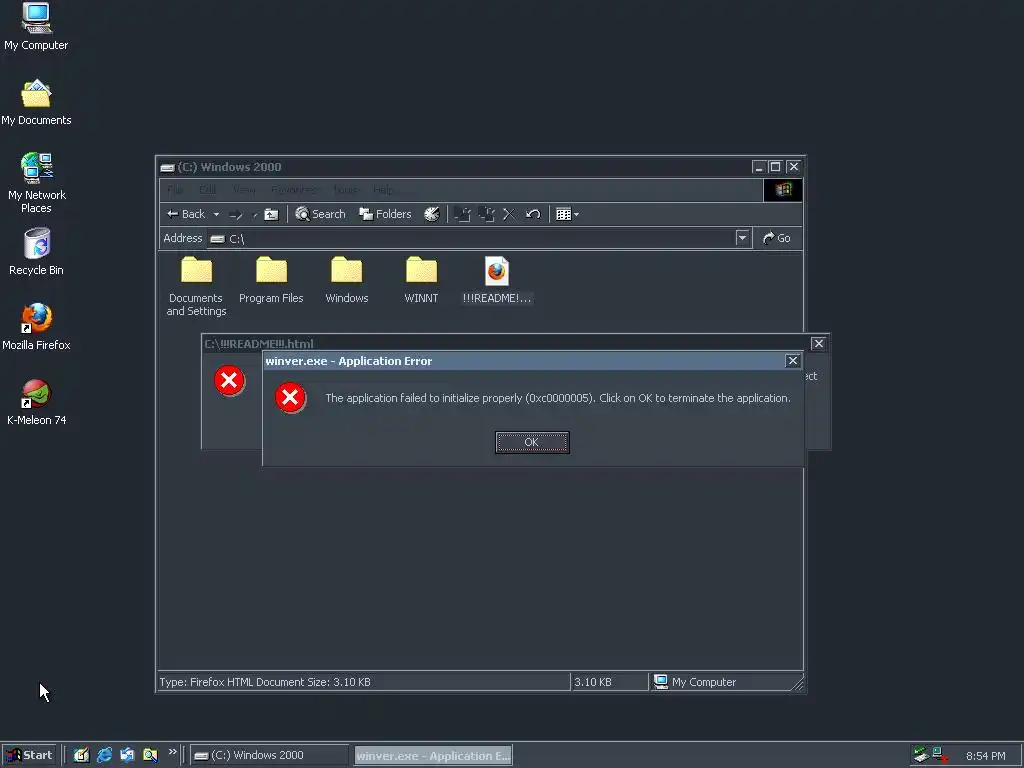Maximize the (C:) Windows 2000 window

point(775,167)
